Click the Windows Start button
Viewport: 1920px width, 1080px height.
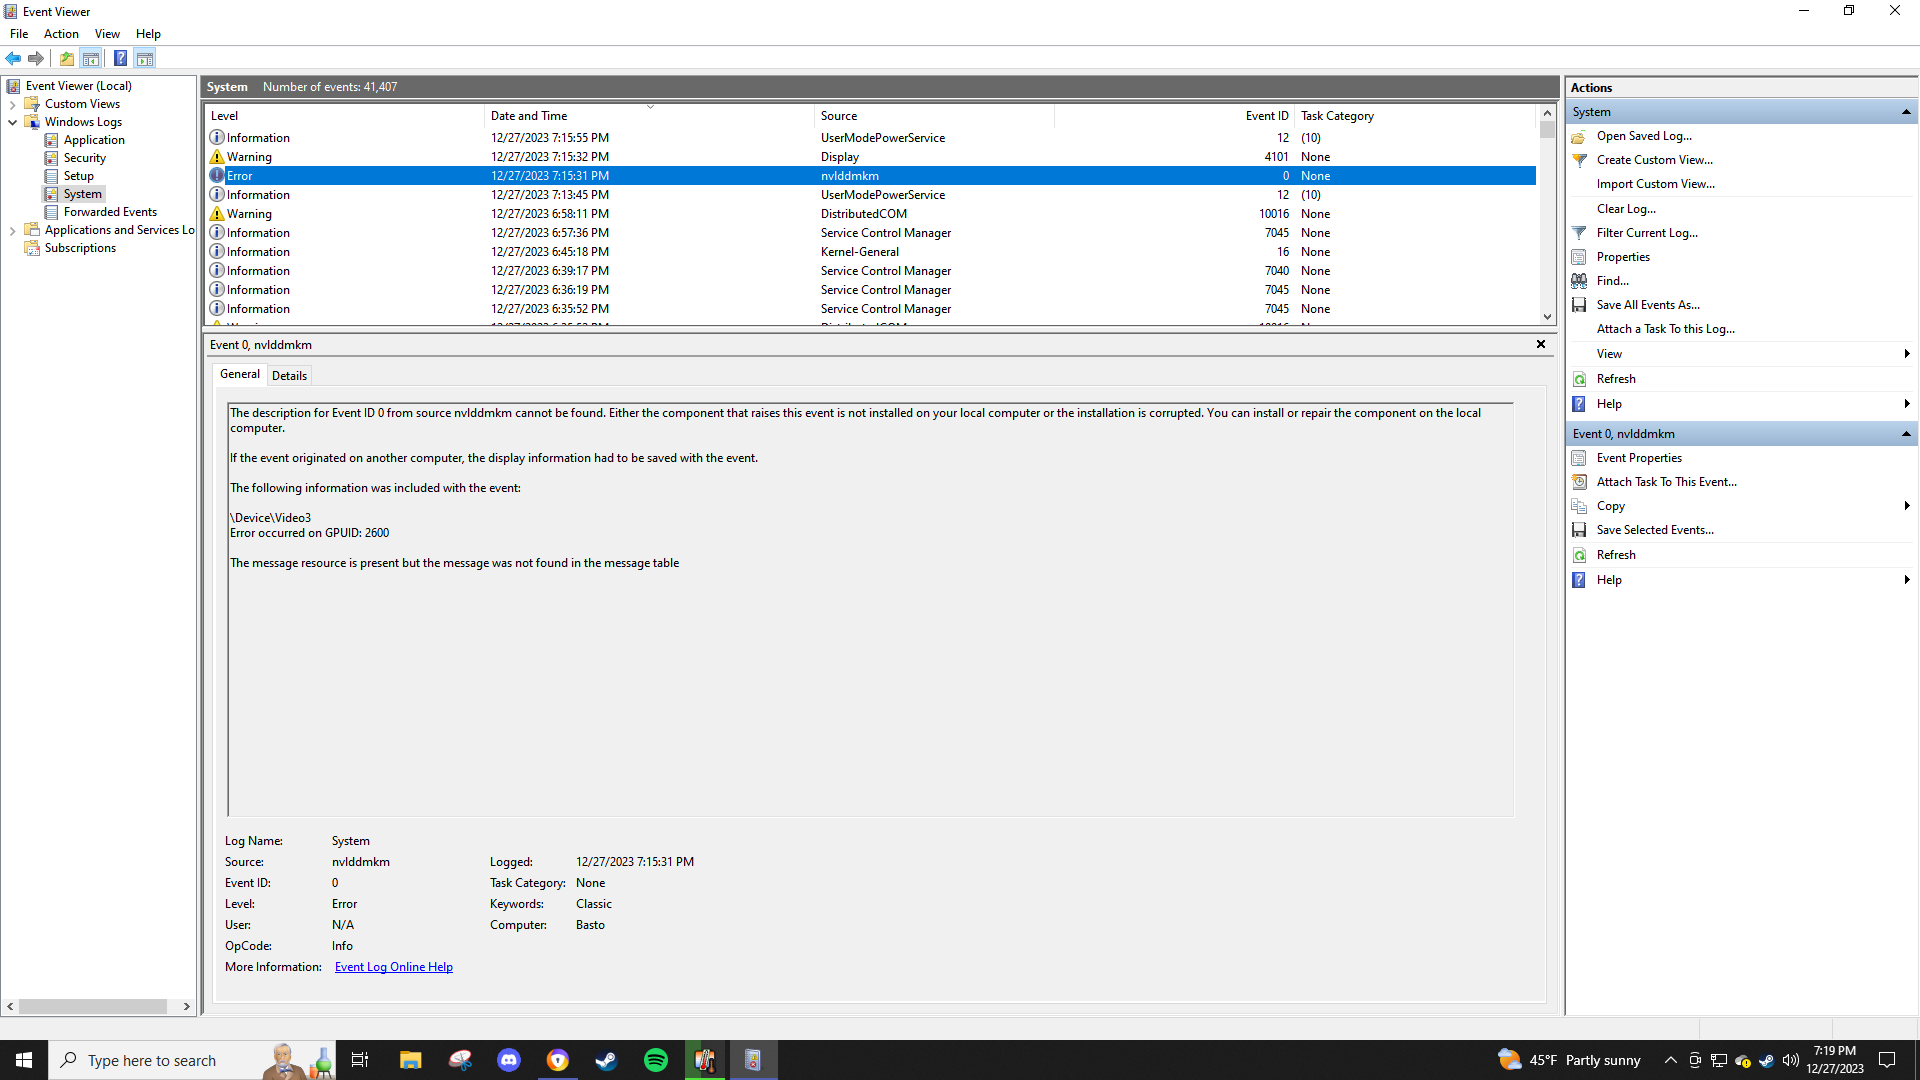click(24, 1060)
